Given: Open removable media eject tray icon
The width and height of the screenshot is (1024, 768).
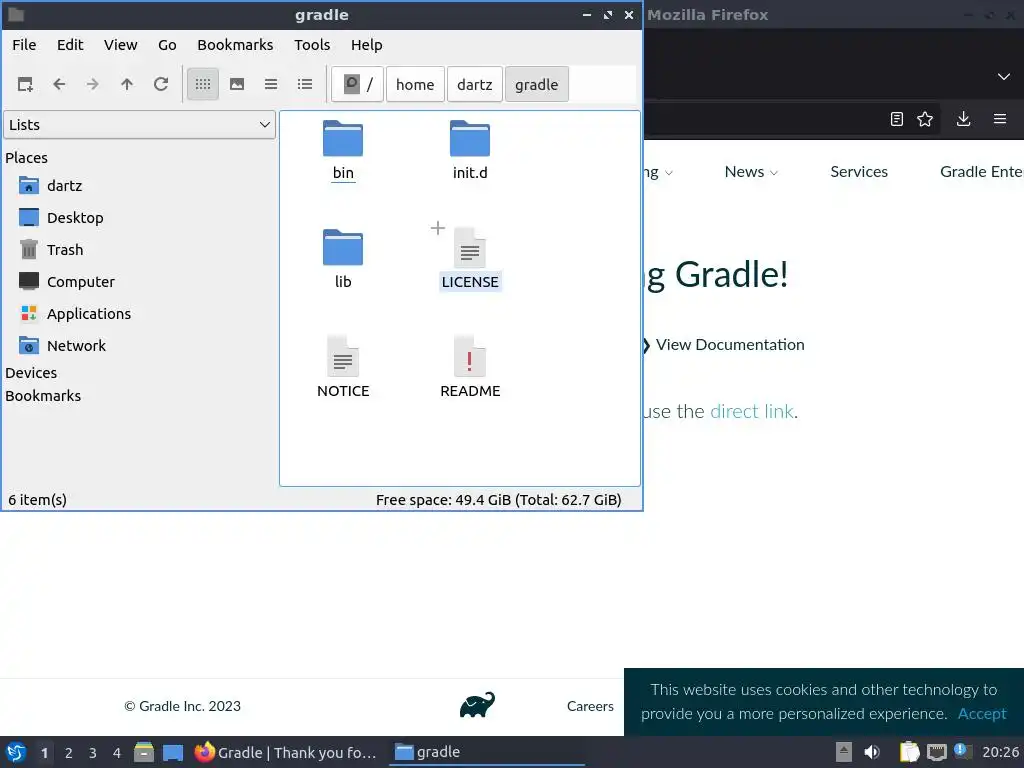Looking at the screenshot, I should [844, 752].
